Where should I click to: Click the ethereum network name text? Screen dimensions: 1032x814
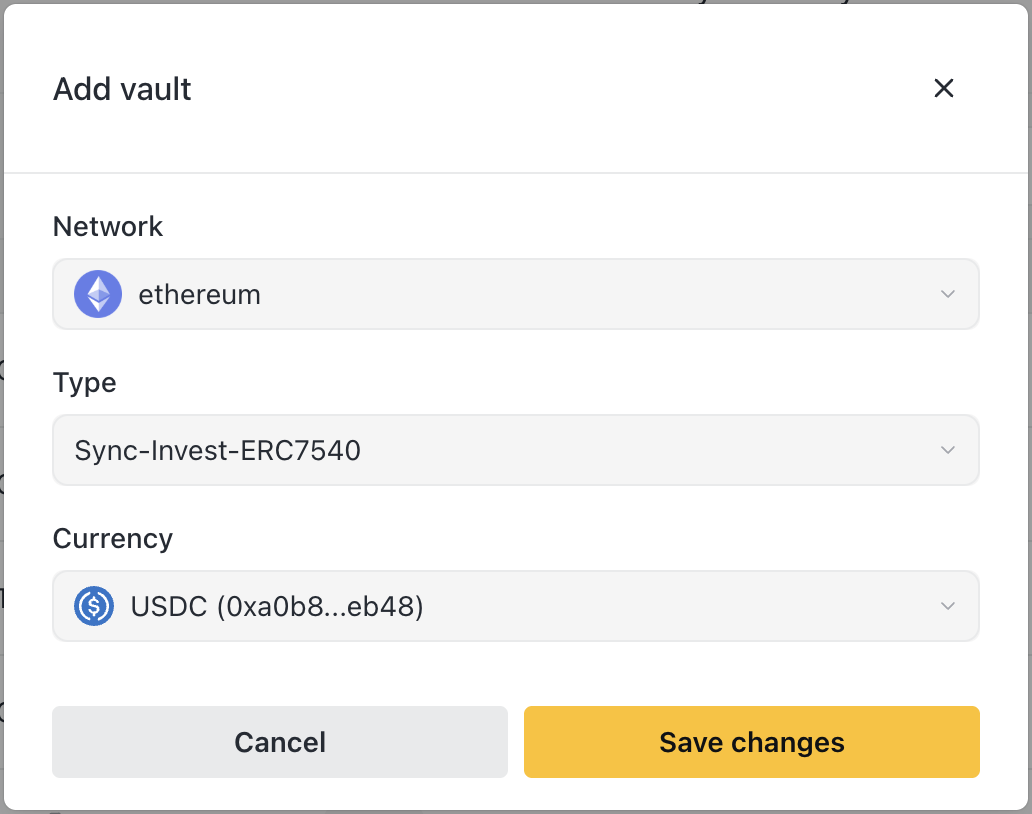pyautogui.click(x=199, y=295)
